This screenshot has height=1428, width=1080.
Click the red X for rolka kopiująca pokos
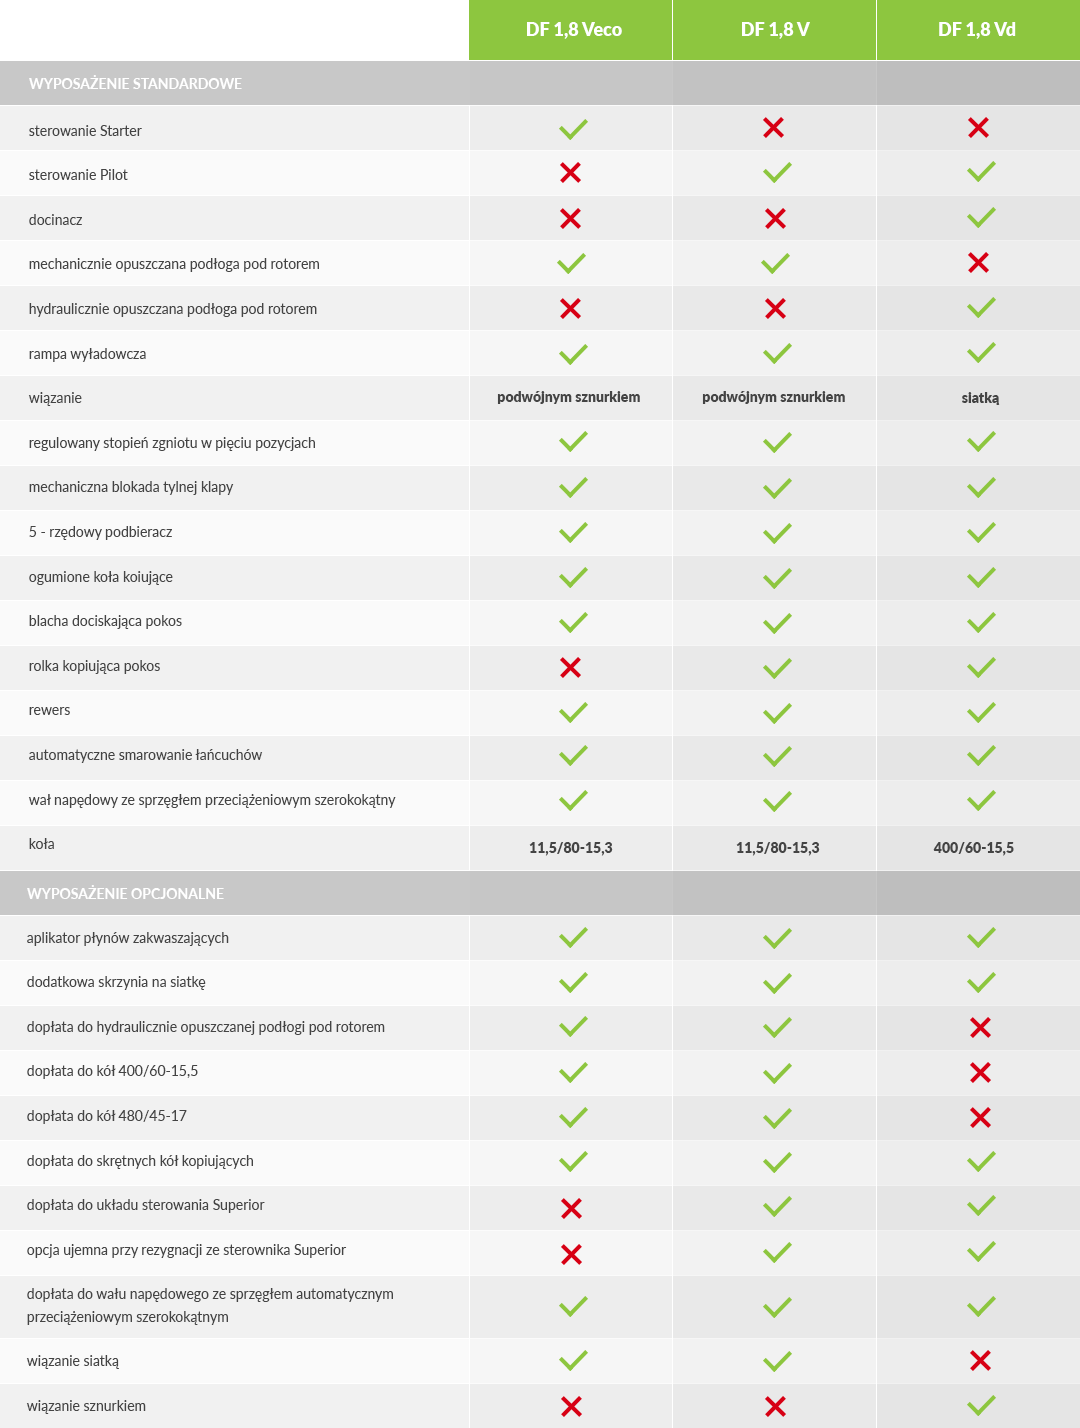coord(570,668)
